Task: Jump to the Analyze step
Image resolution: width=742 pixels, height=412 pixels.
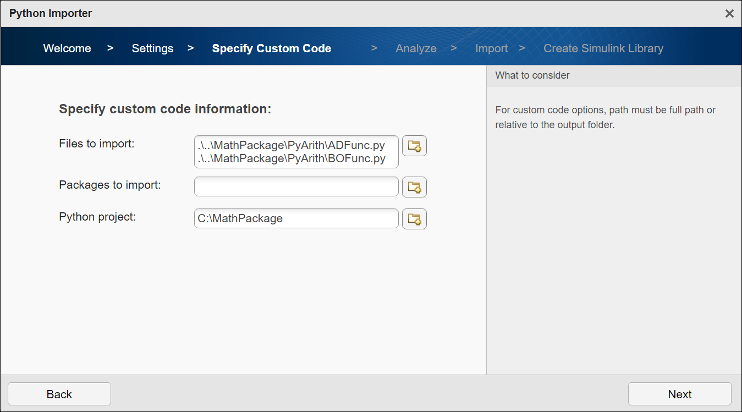Action: click(415, 48)
